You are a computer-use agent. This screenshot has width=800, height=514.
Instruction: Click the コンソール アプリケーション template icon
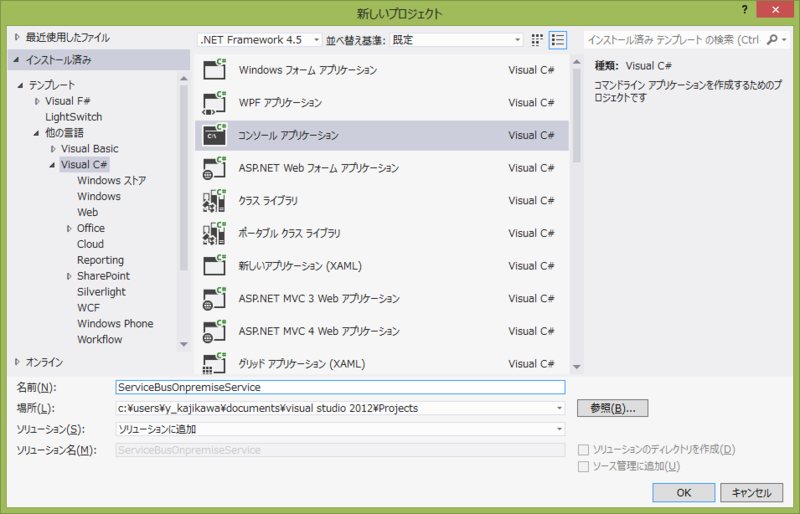[x=214, y=135]
